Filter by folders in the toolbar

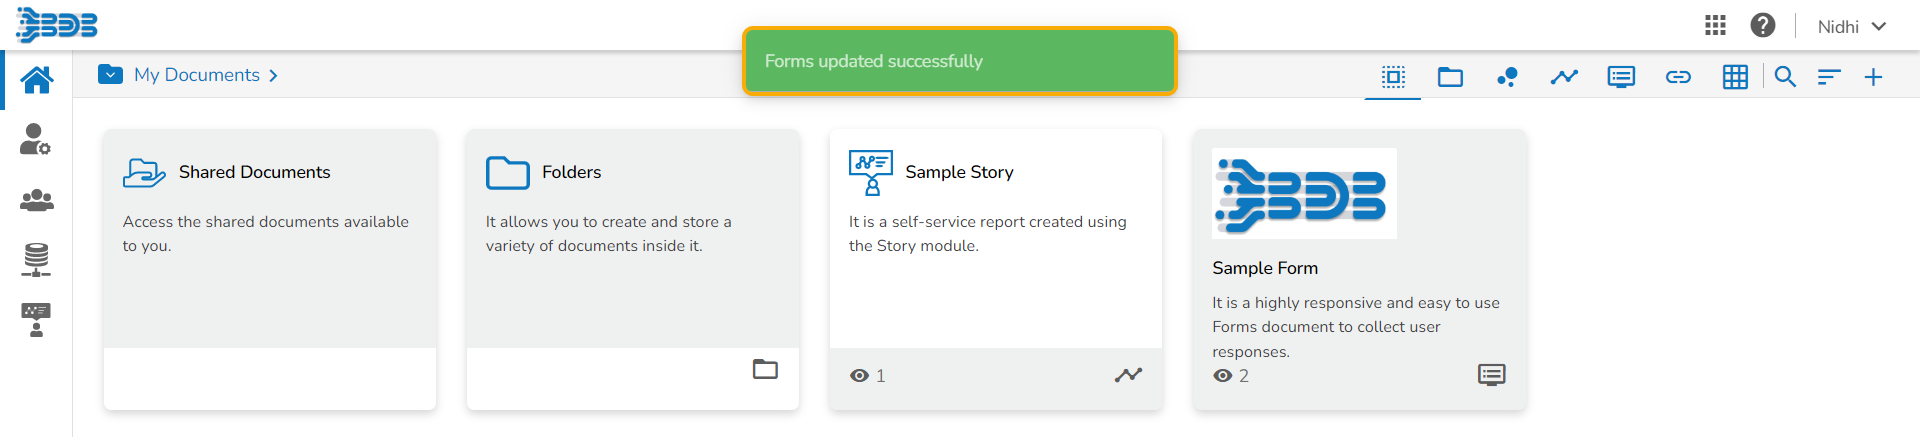pos(1450,77)
